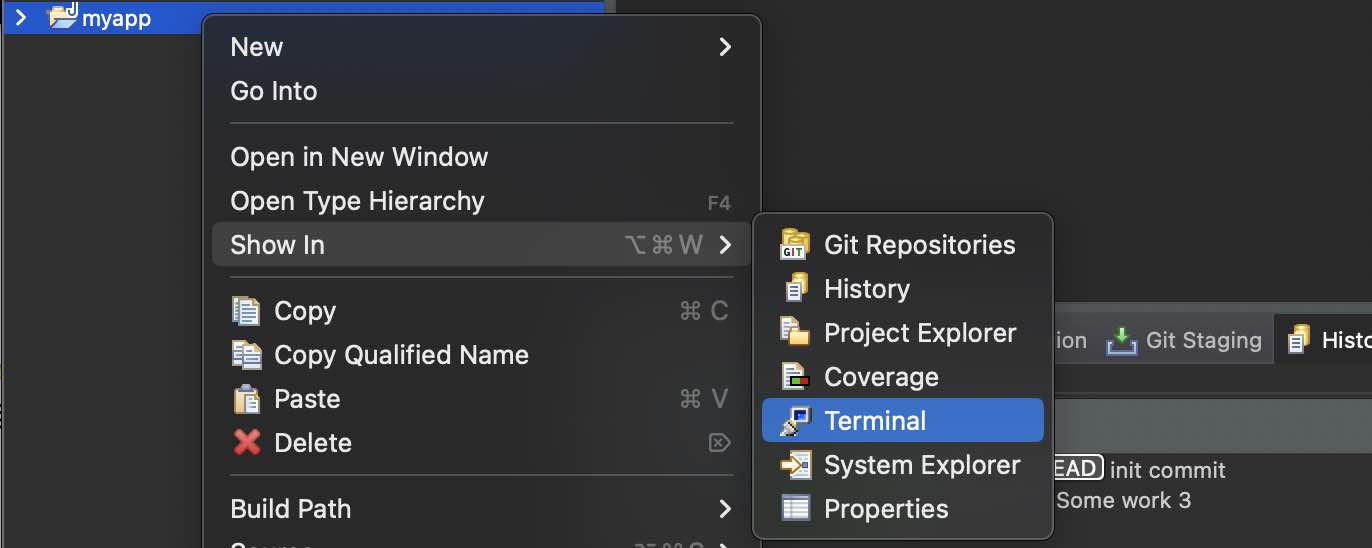Click the Project Explorer icon

(794, 333)
